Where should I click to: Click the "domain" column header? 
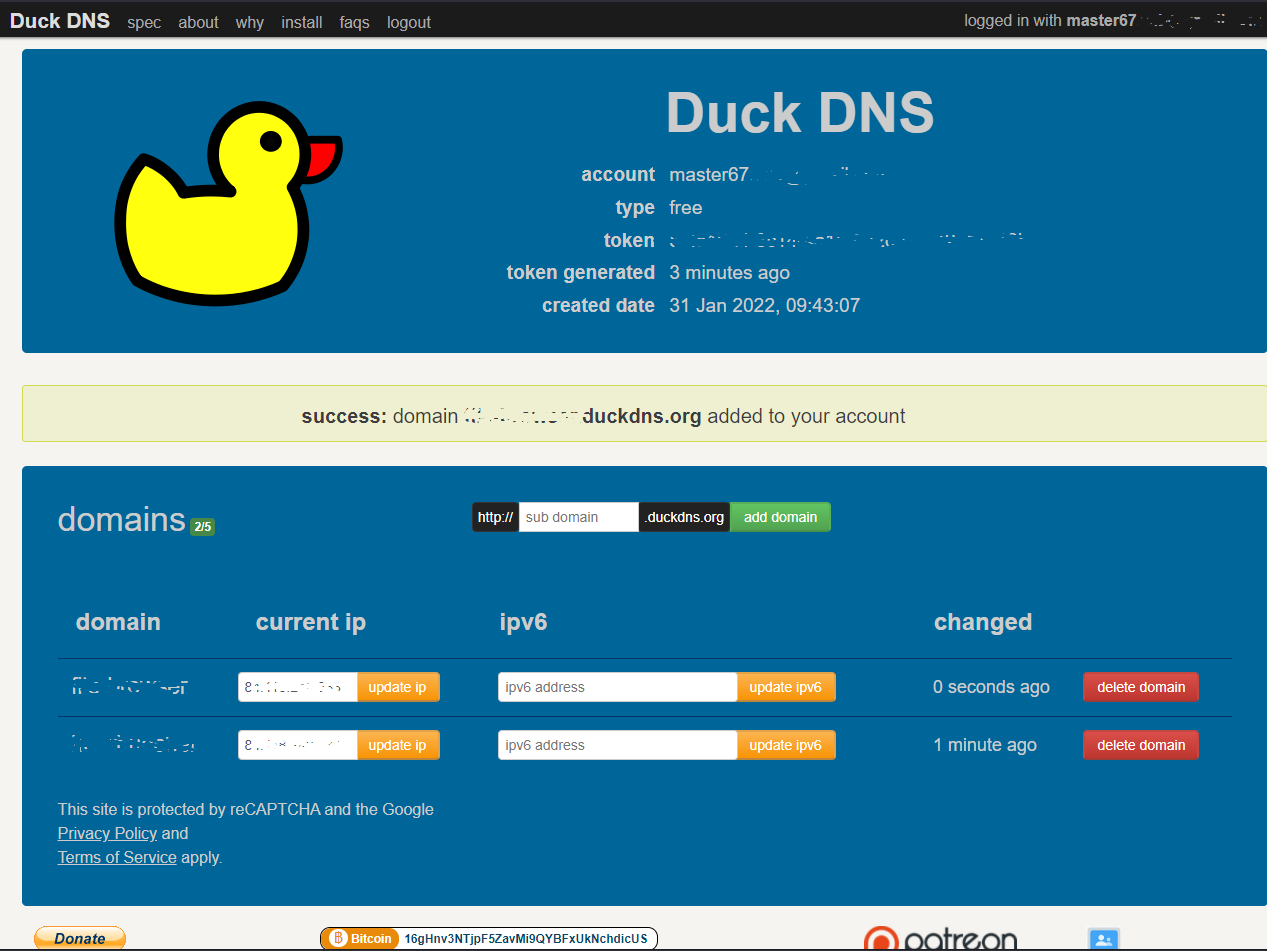tap(118, 622)
